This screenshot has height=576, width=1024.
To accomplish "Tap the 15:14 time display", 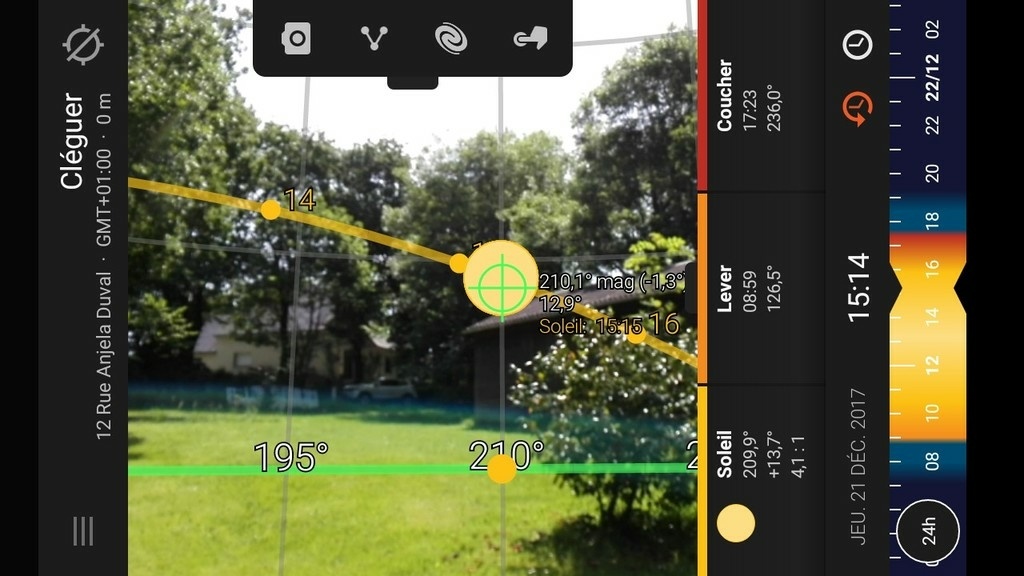I will coord(858,288).
